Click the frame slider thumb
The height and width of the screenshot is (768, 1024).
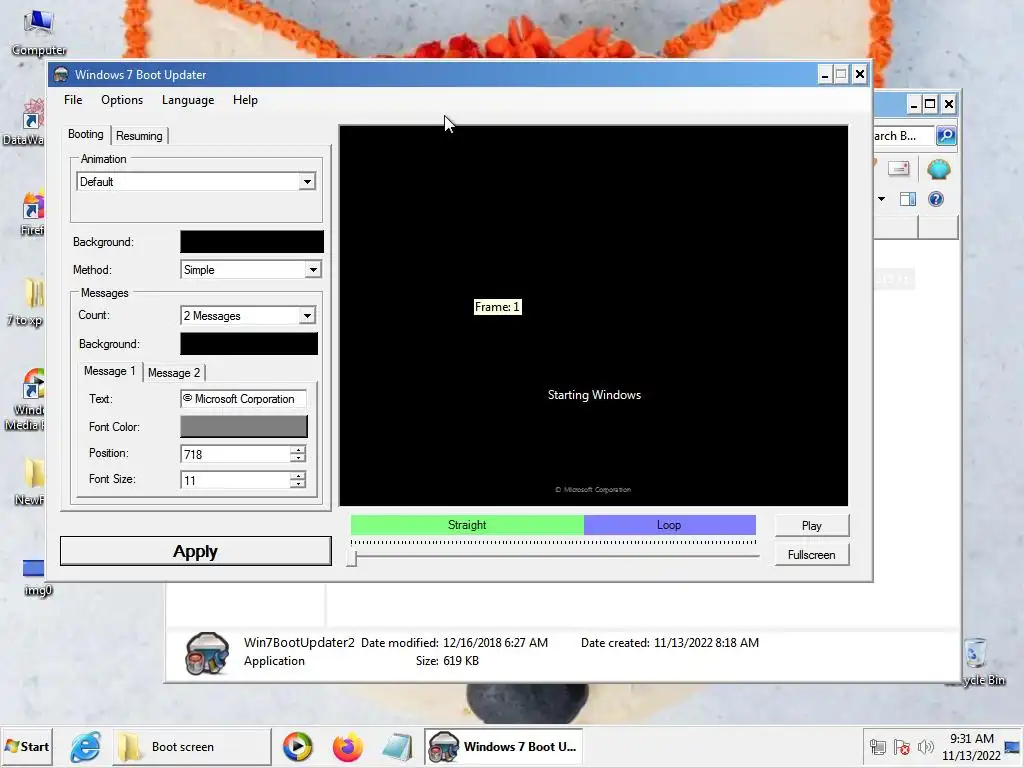[352, 558]
